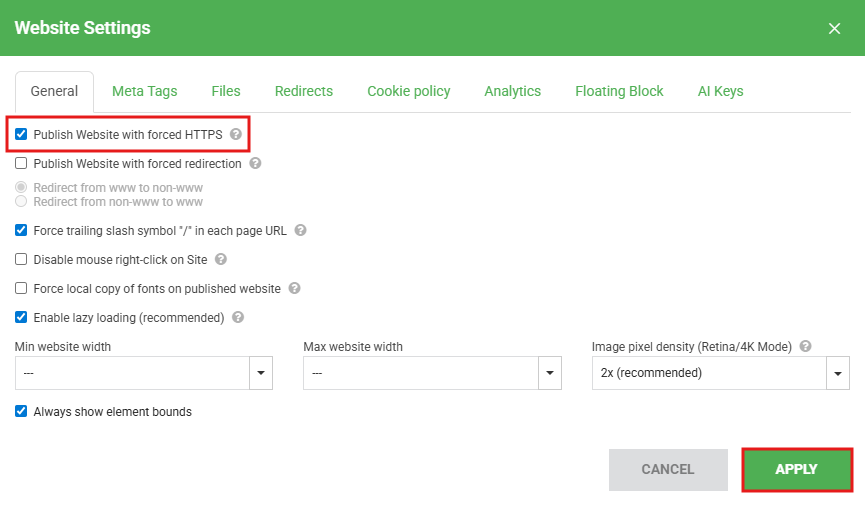Click help icon next to forced redirection
Viewport: 865px width, 506px height.
(255, 163)
